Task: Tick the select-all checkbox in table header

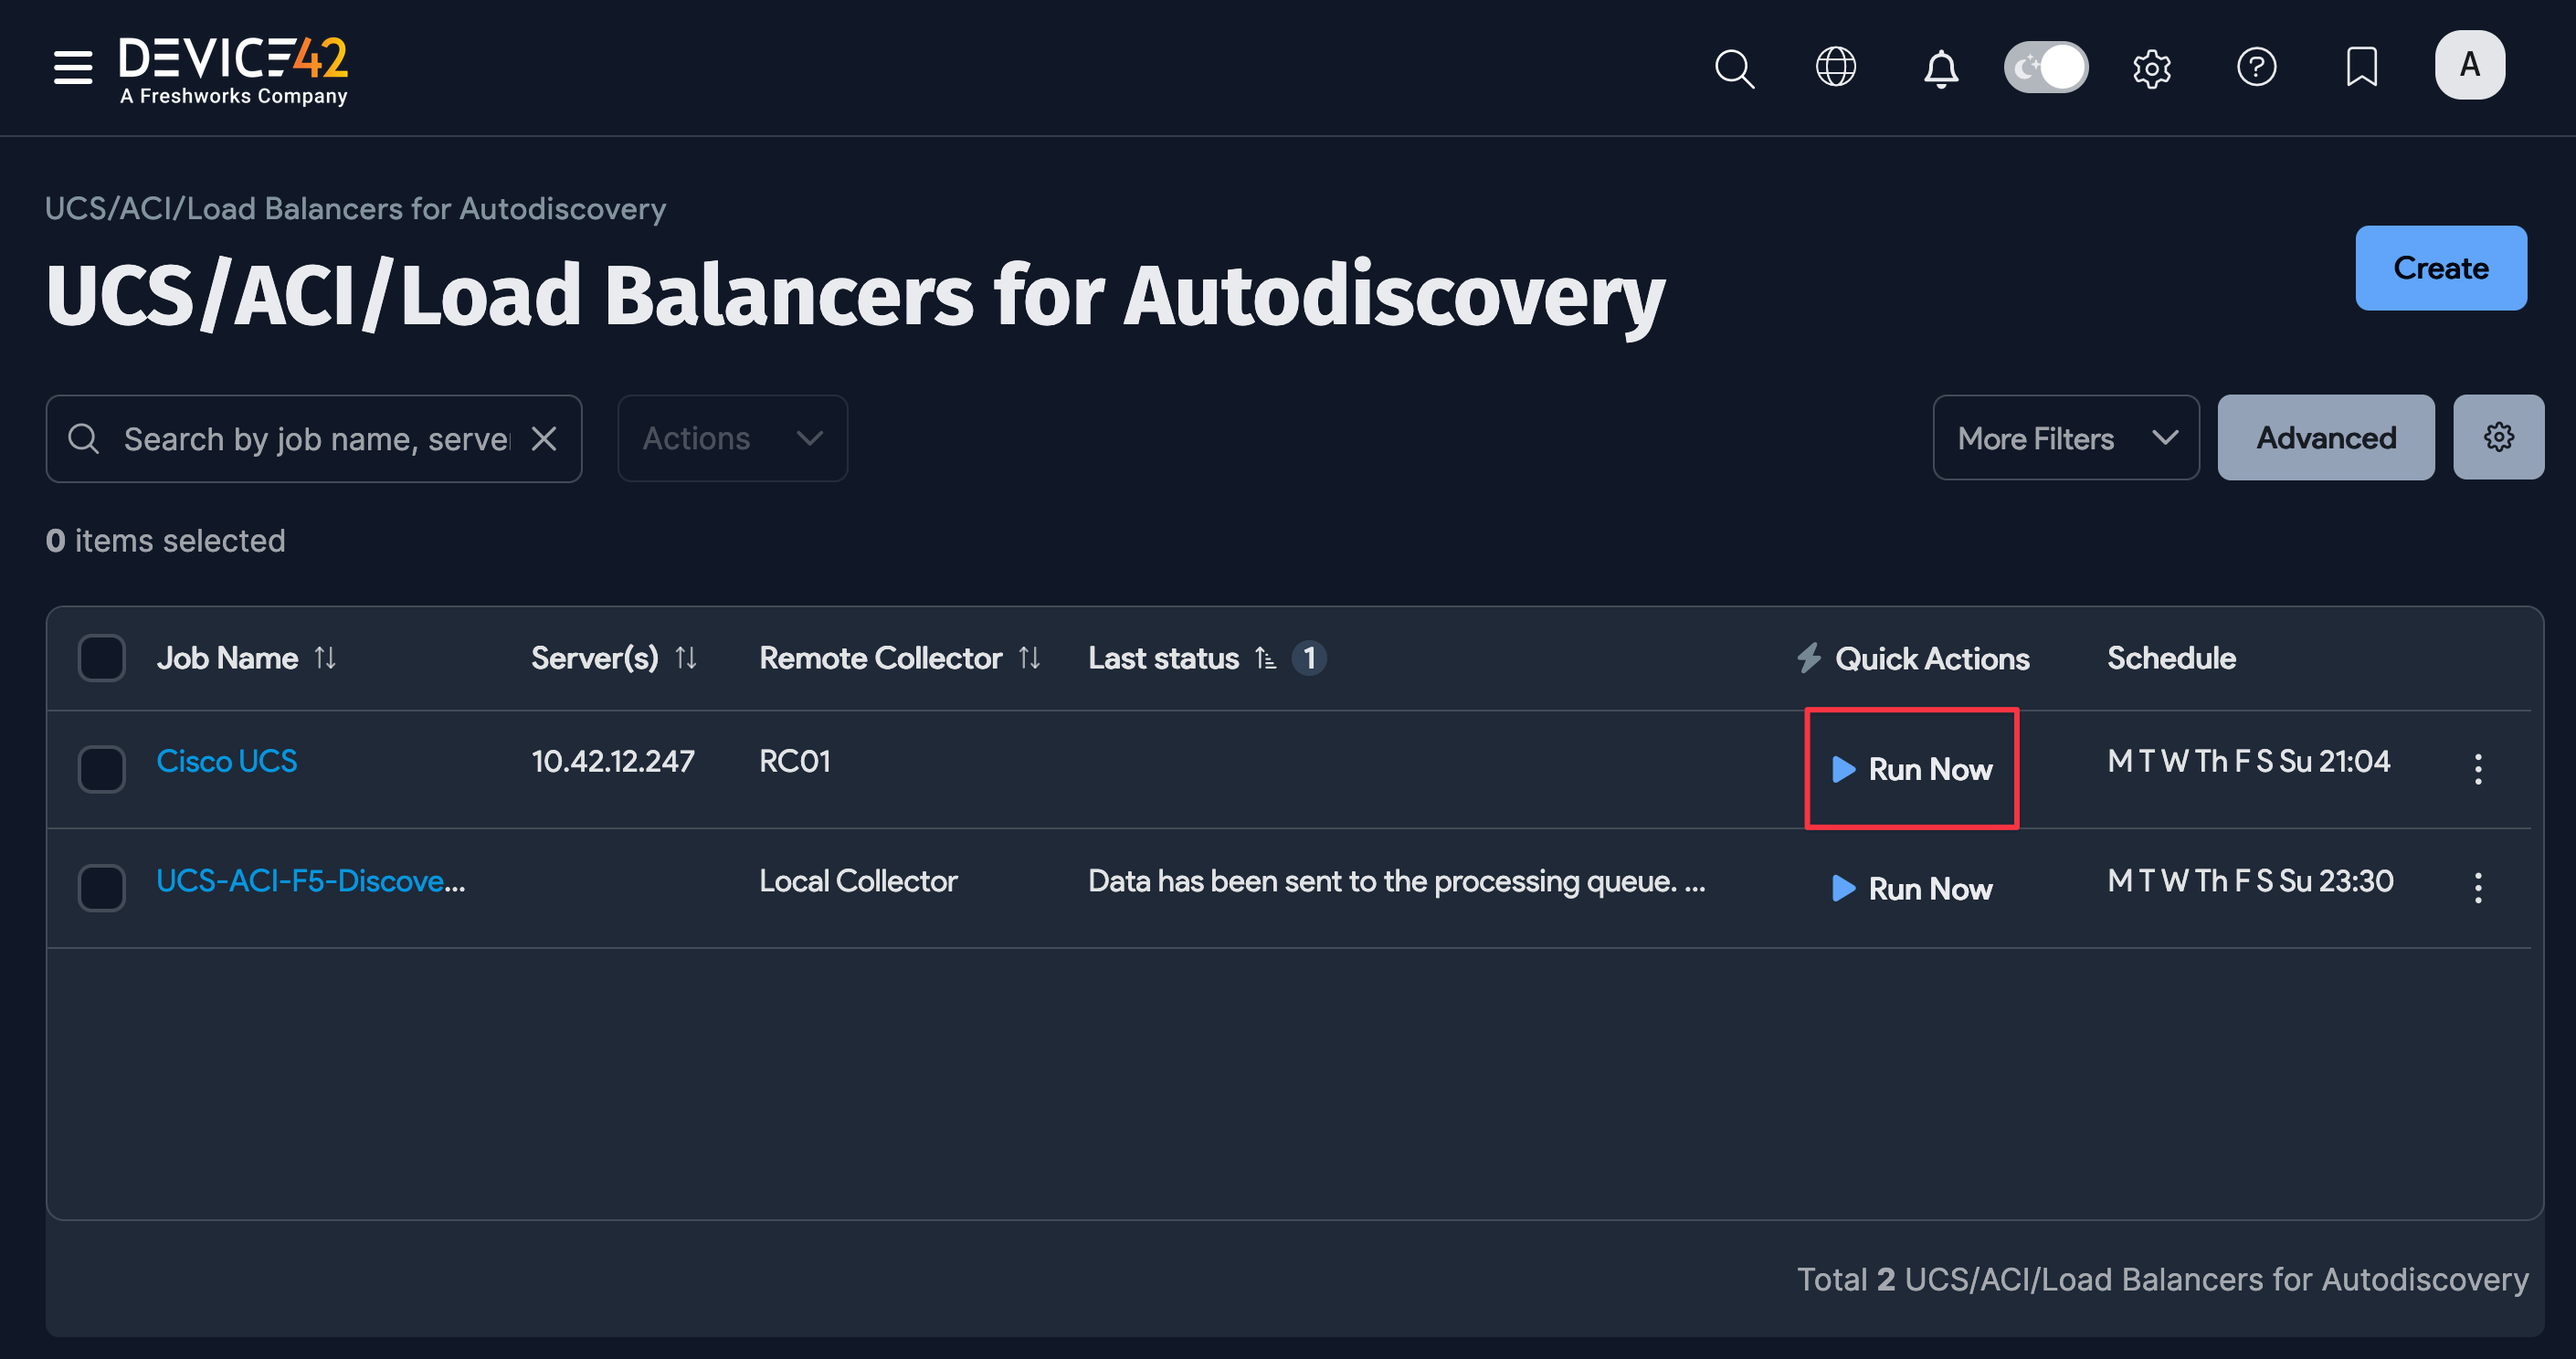Action: coord(102,657)
